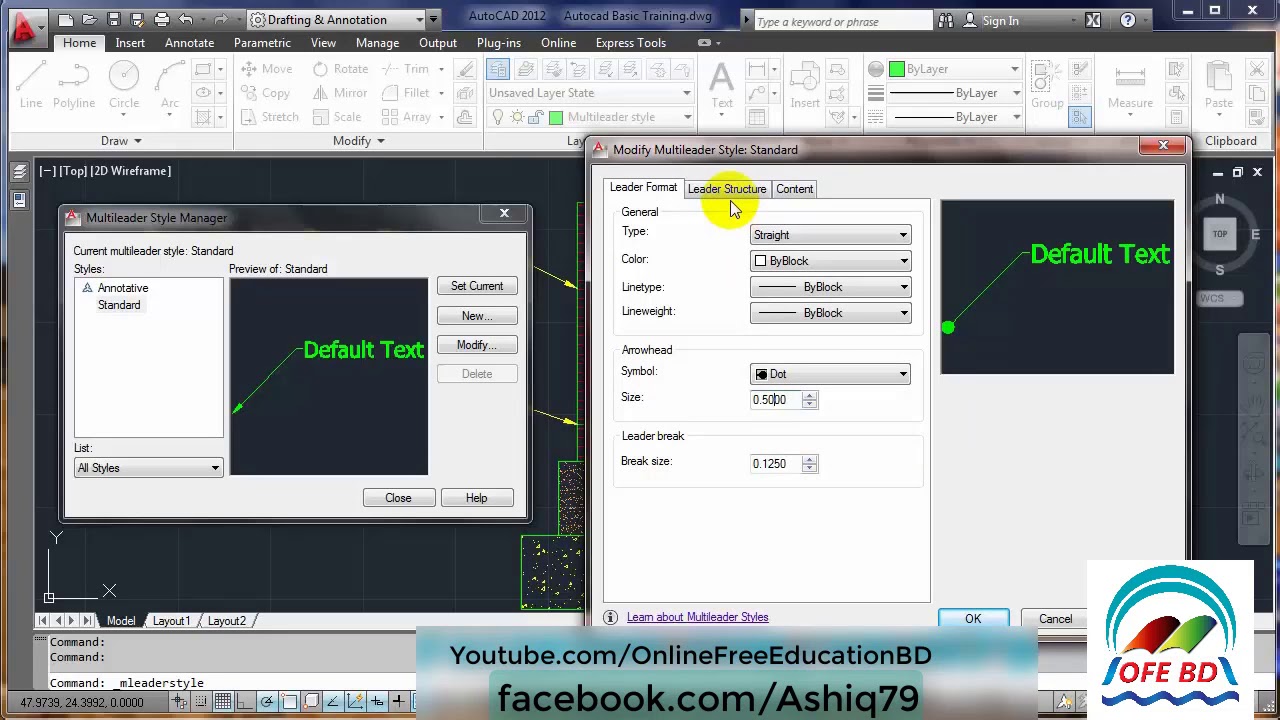Select the Annotative style in list

pos(123,288)
